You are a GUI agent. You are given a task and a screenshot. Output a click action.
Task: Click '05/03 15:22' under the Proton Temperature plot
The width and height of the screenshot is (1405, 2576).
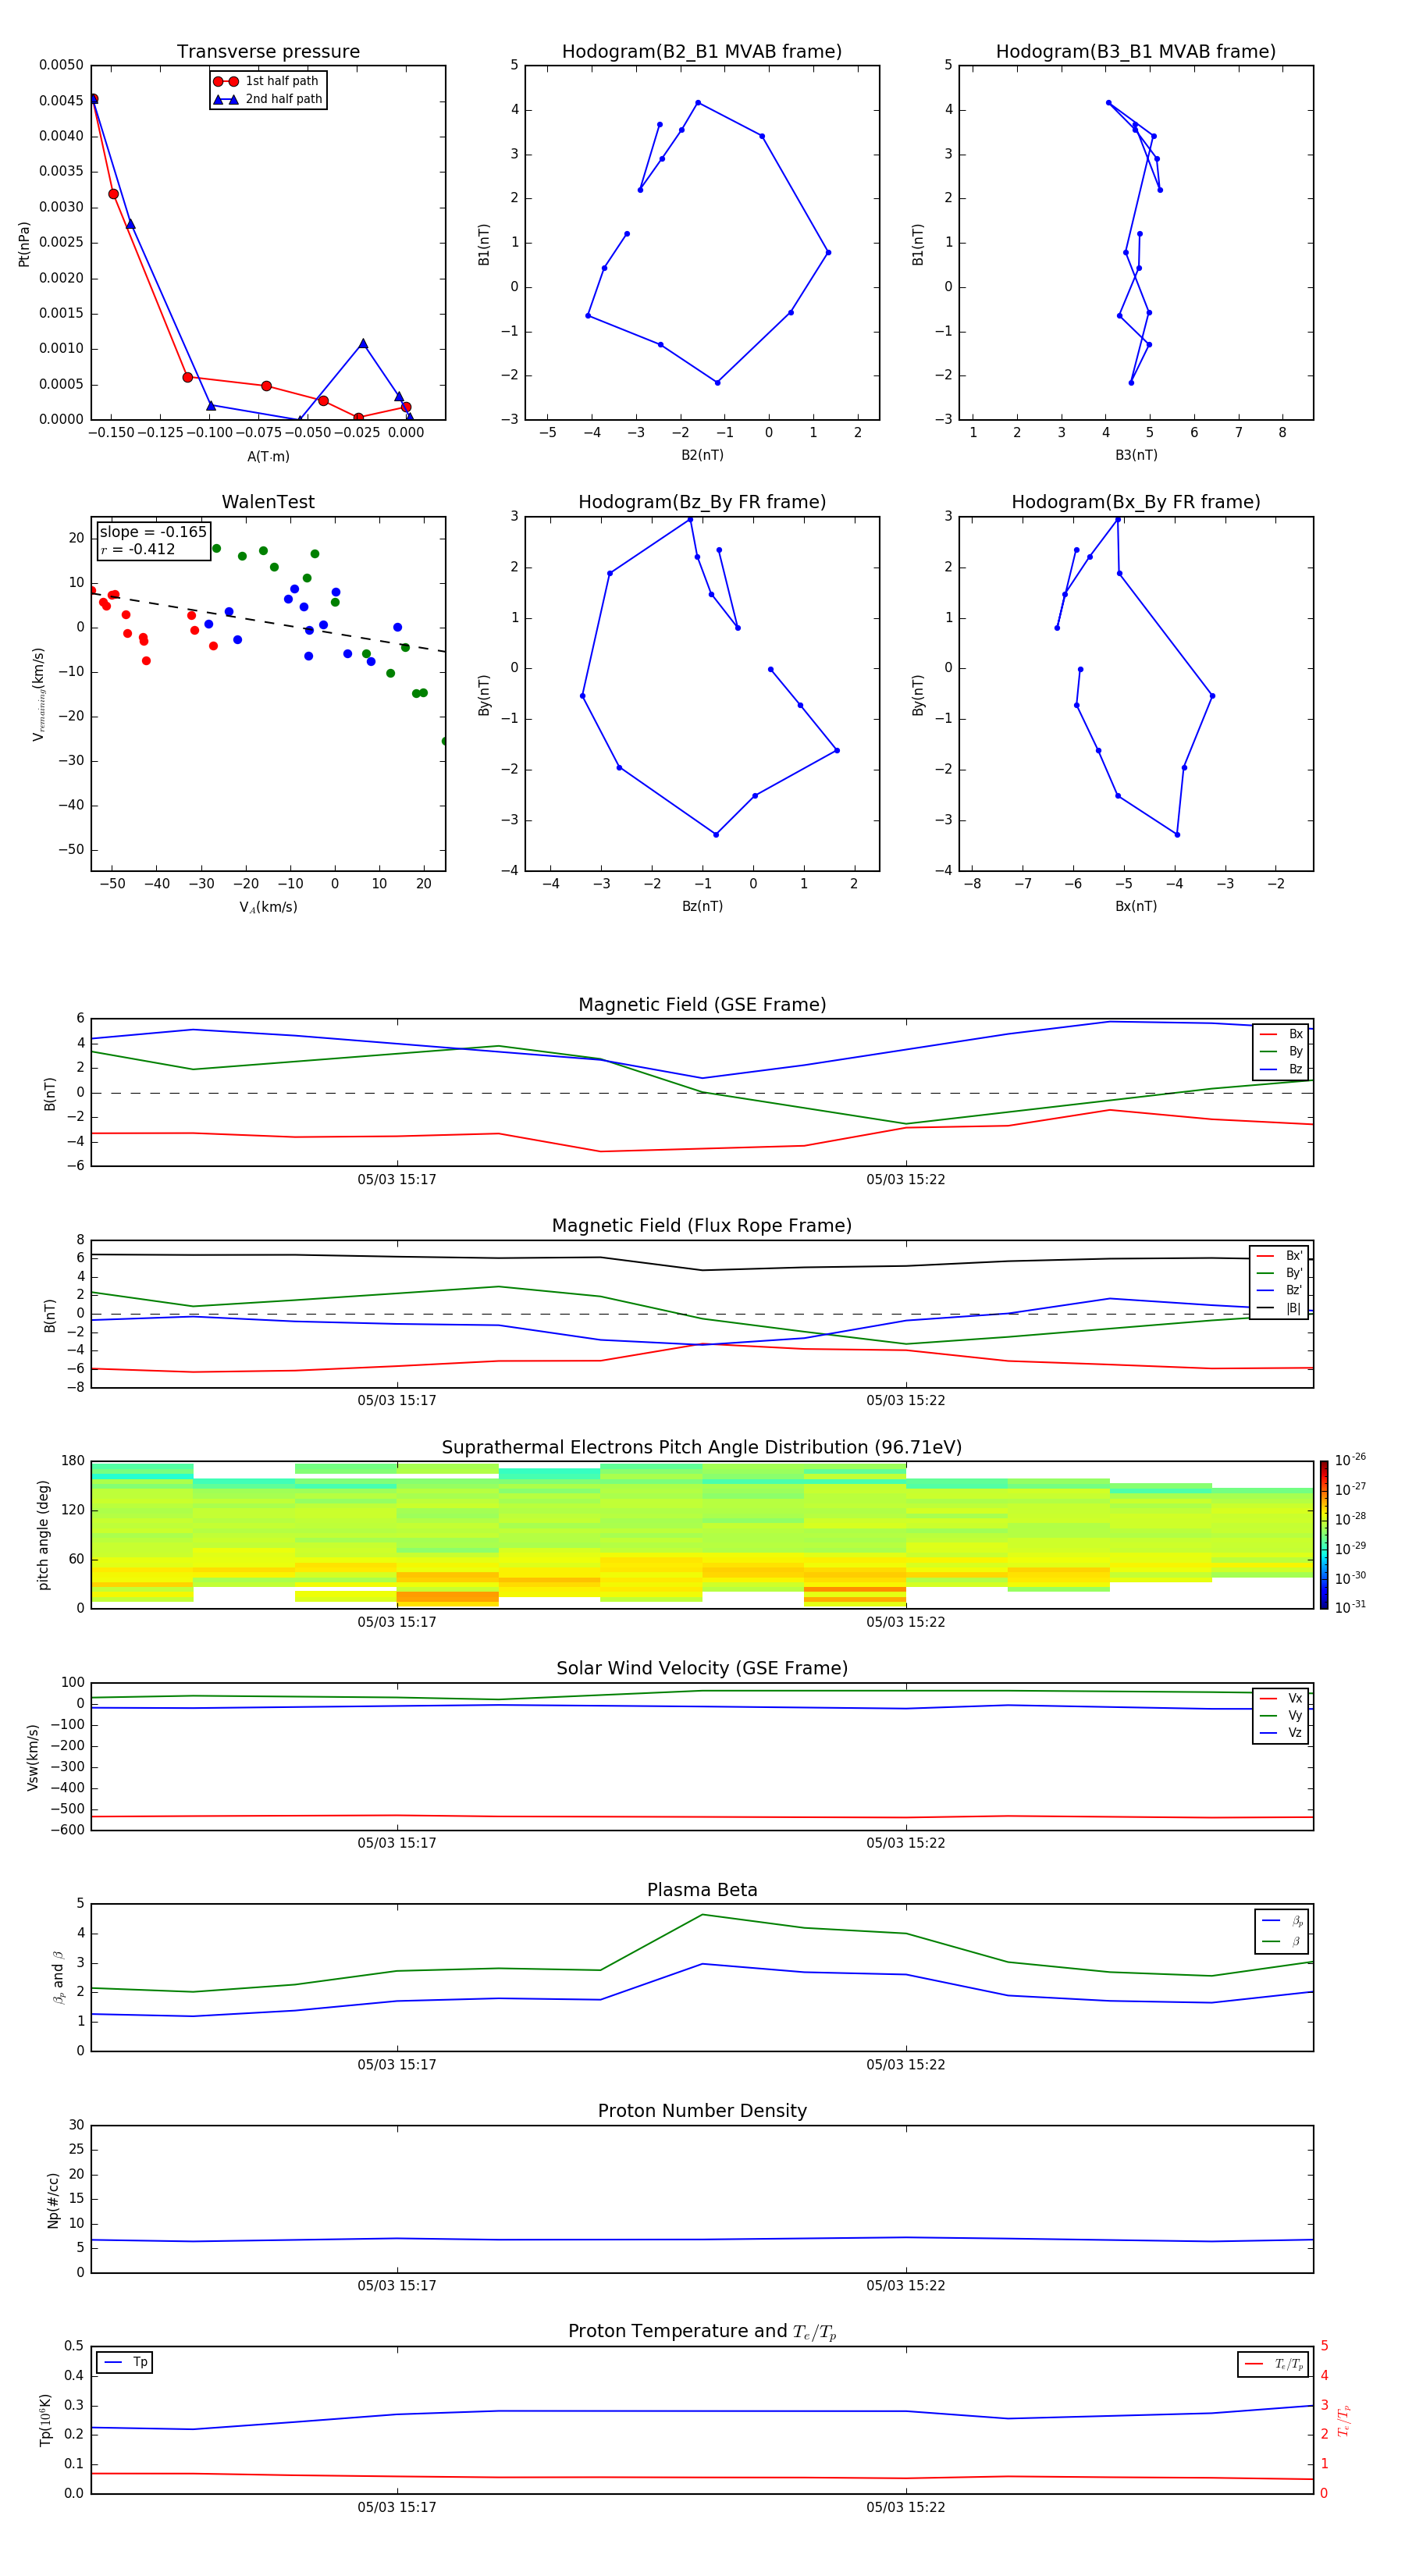click(x=906, y=2507)
